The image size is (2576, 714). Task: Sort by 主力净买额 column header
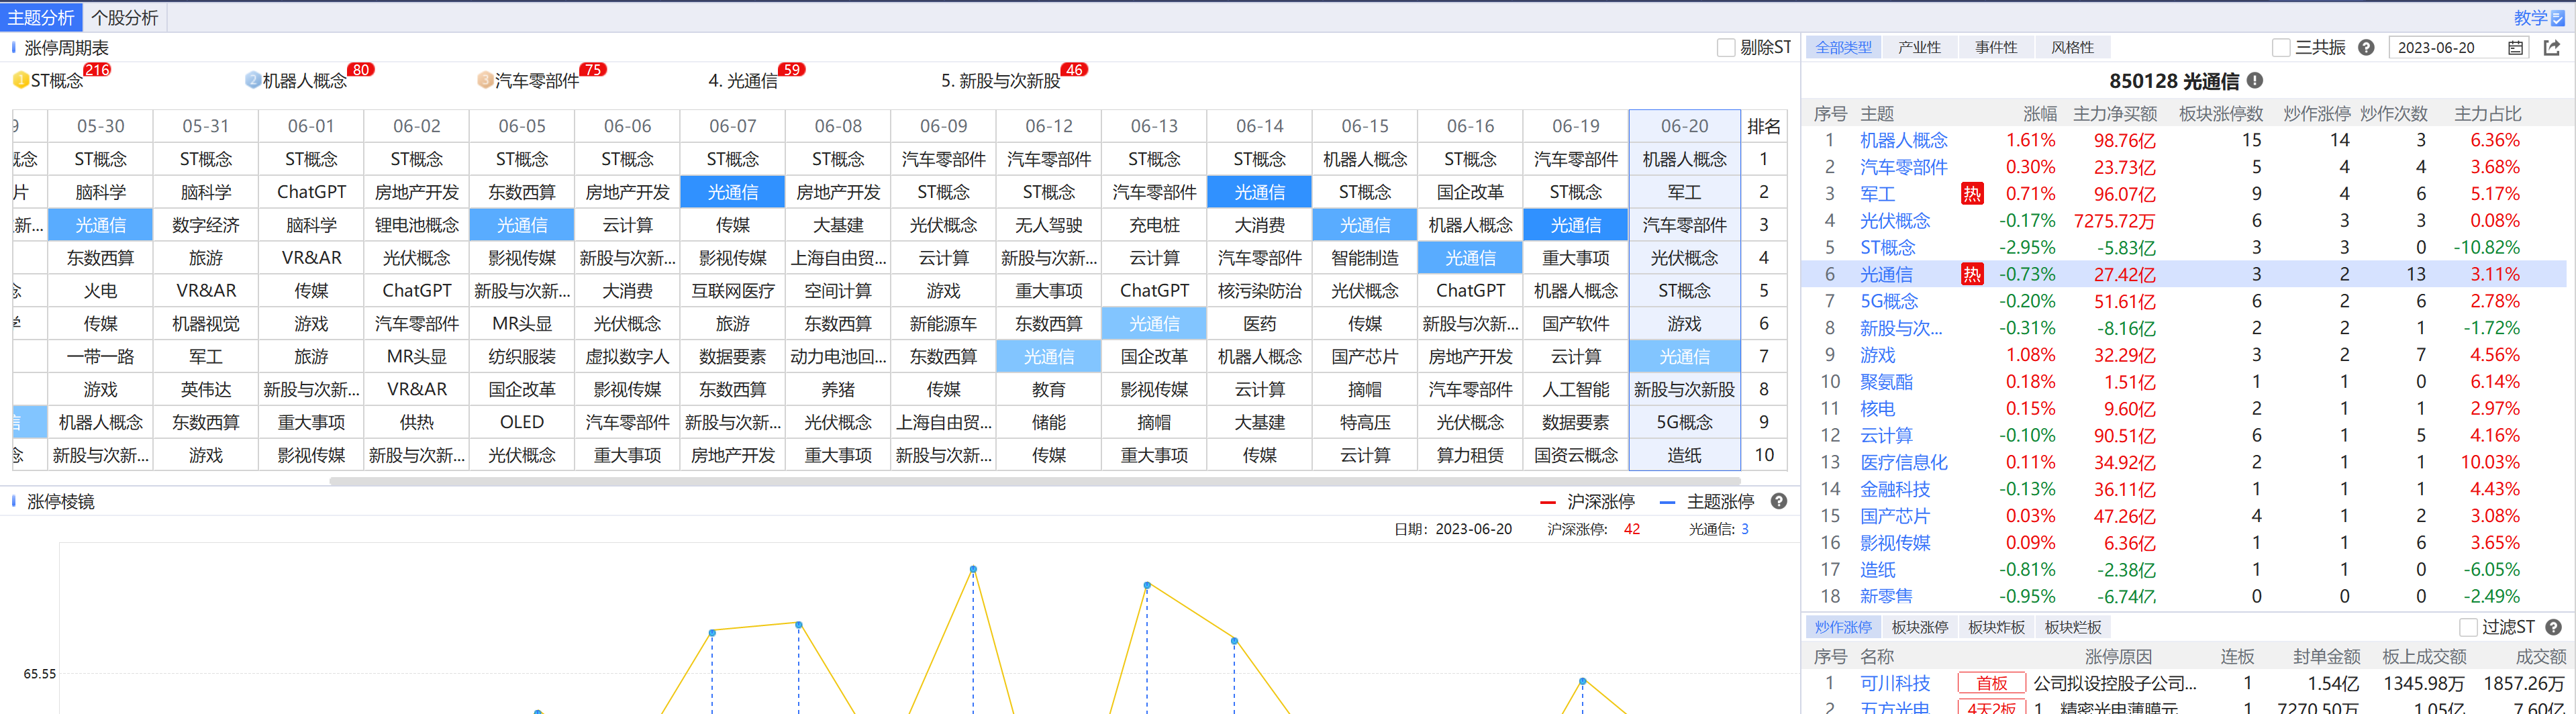2115,113
